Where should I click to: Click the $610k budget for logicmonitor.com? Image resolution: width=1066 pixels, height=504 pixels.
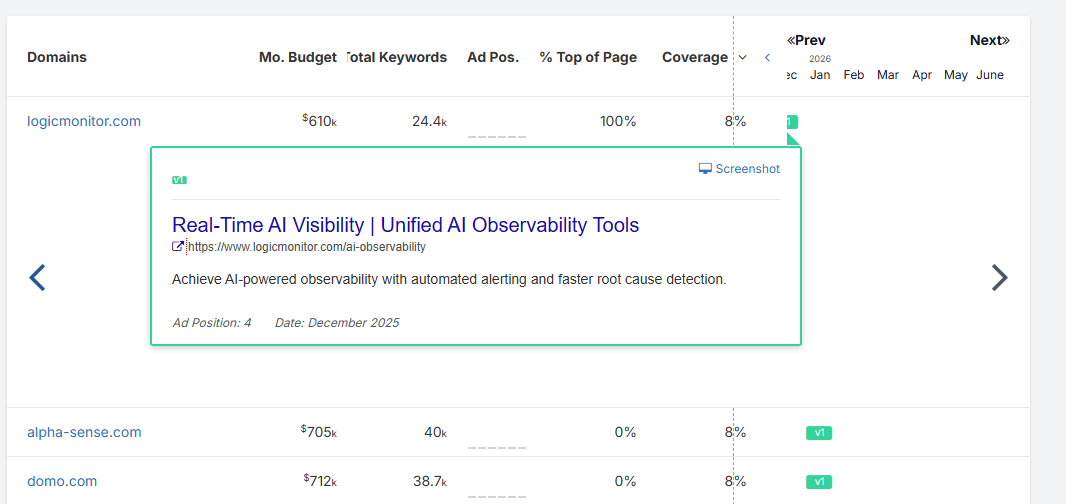320,121
